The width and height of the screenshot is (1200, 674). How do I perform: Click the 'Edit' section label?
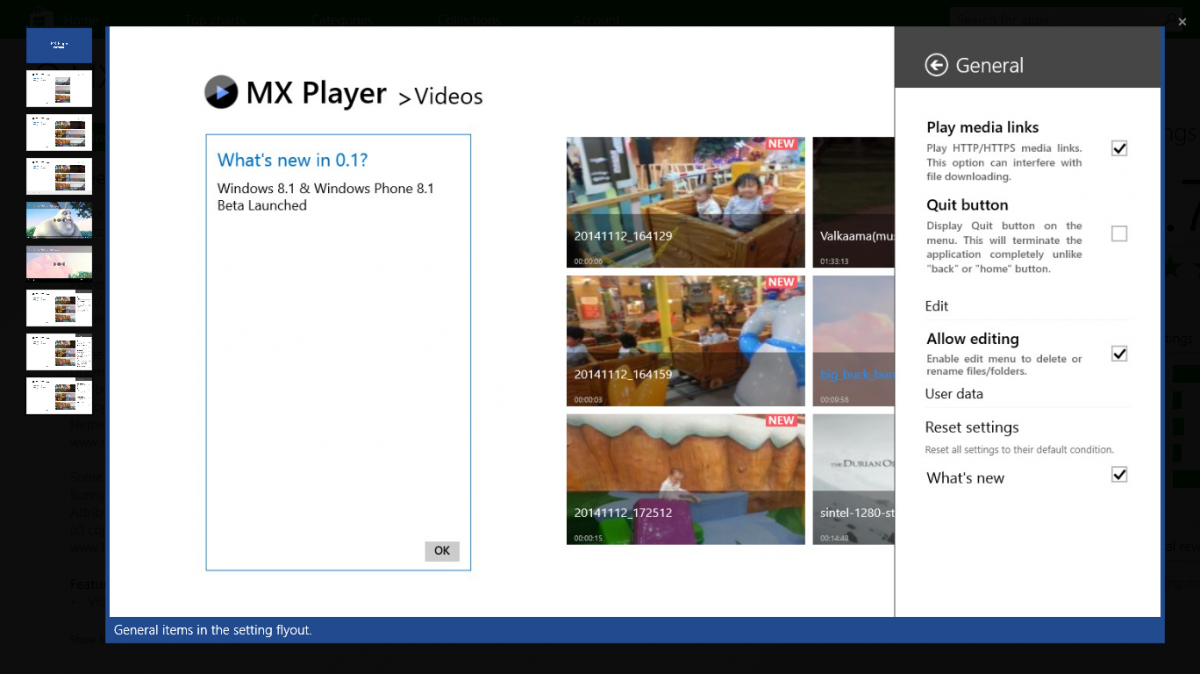[937, 306]
